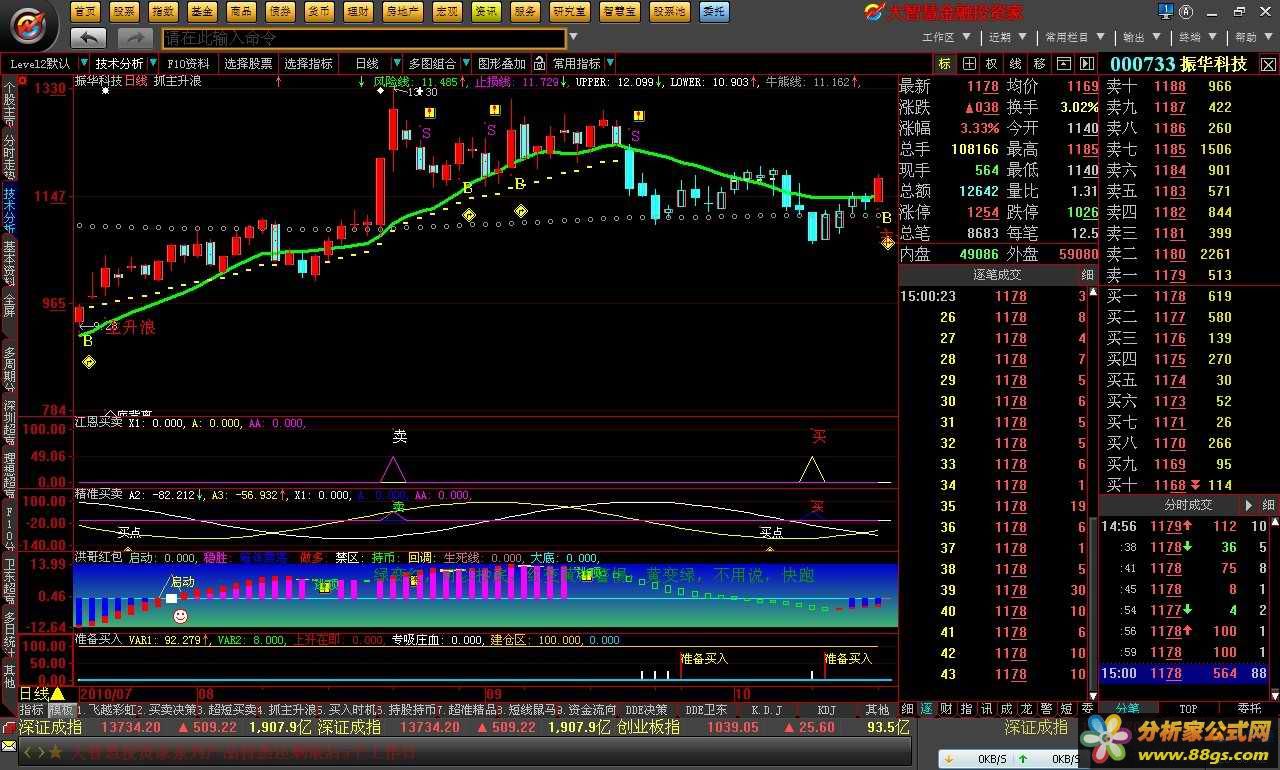Open the 房地产 real estate toolbar button
1280x770 pixels.
(x=402, y=11)
